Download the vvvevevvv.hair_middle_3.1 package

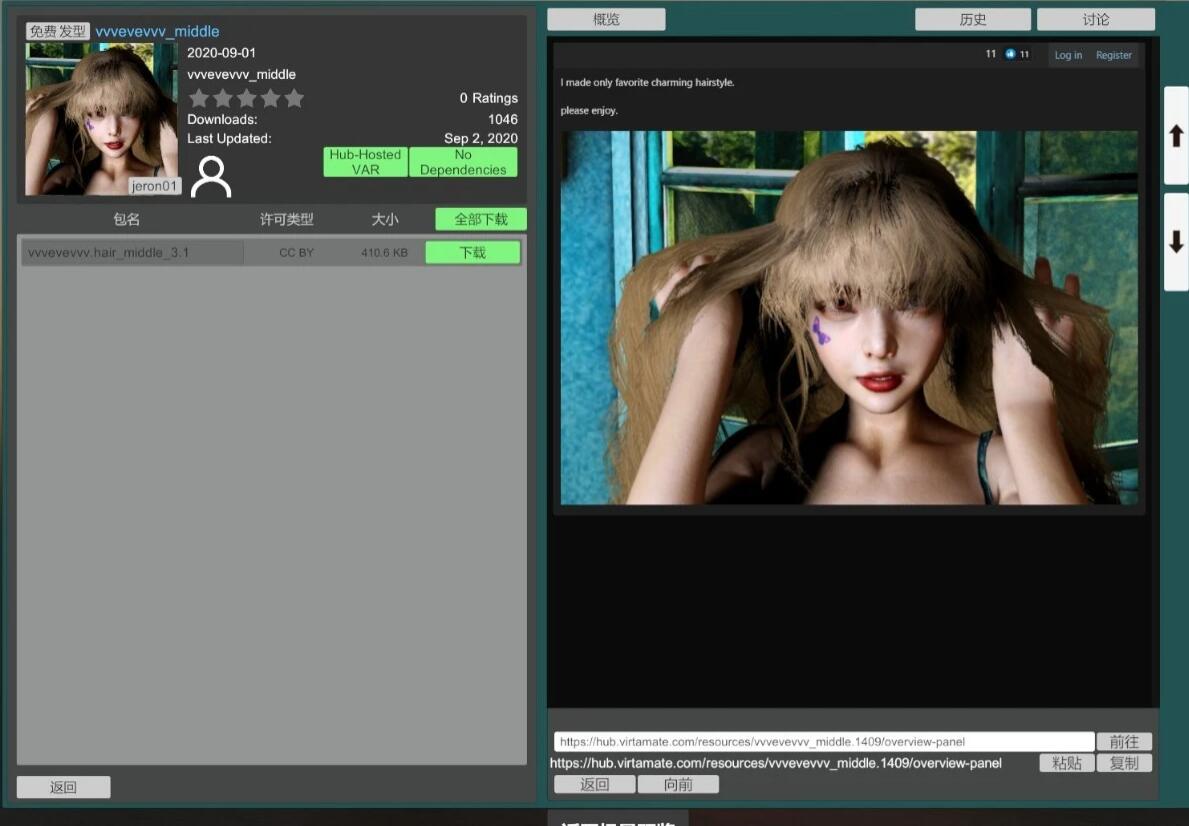tap(472, 252)
